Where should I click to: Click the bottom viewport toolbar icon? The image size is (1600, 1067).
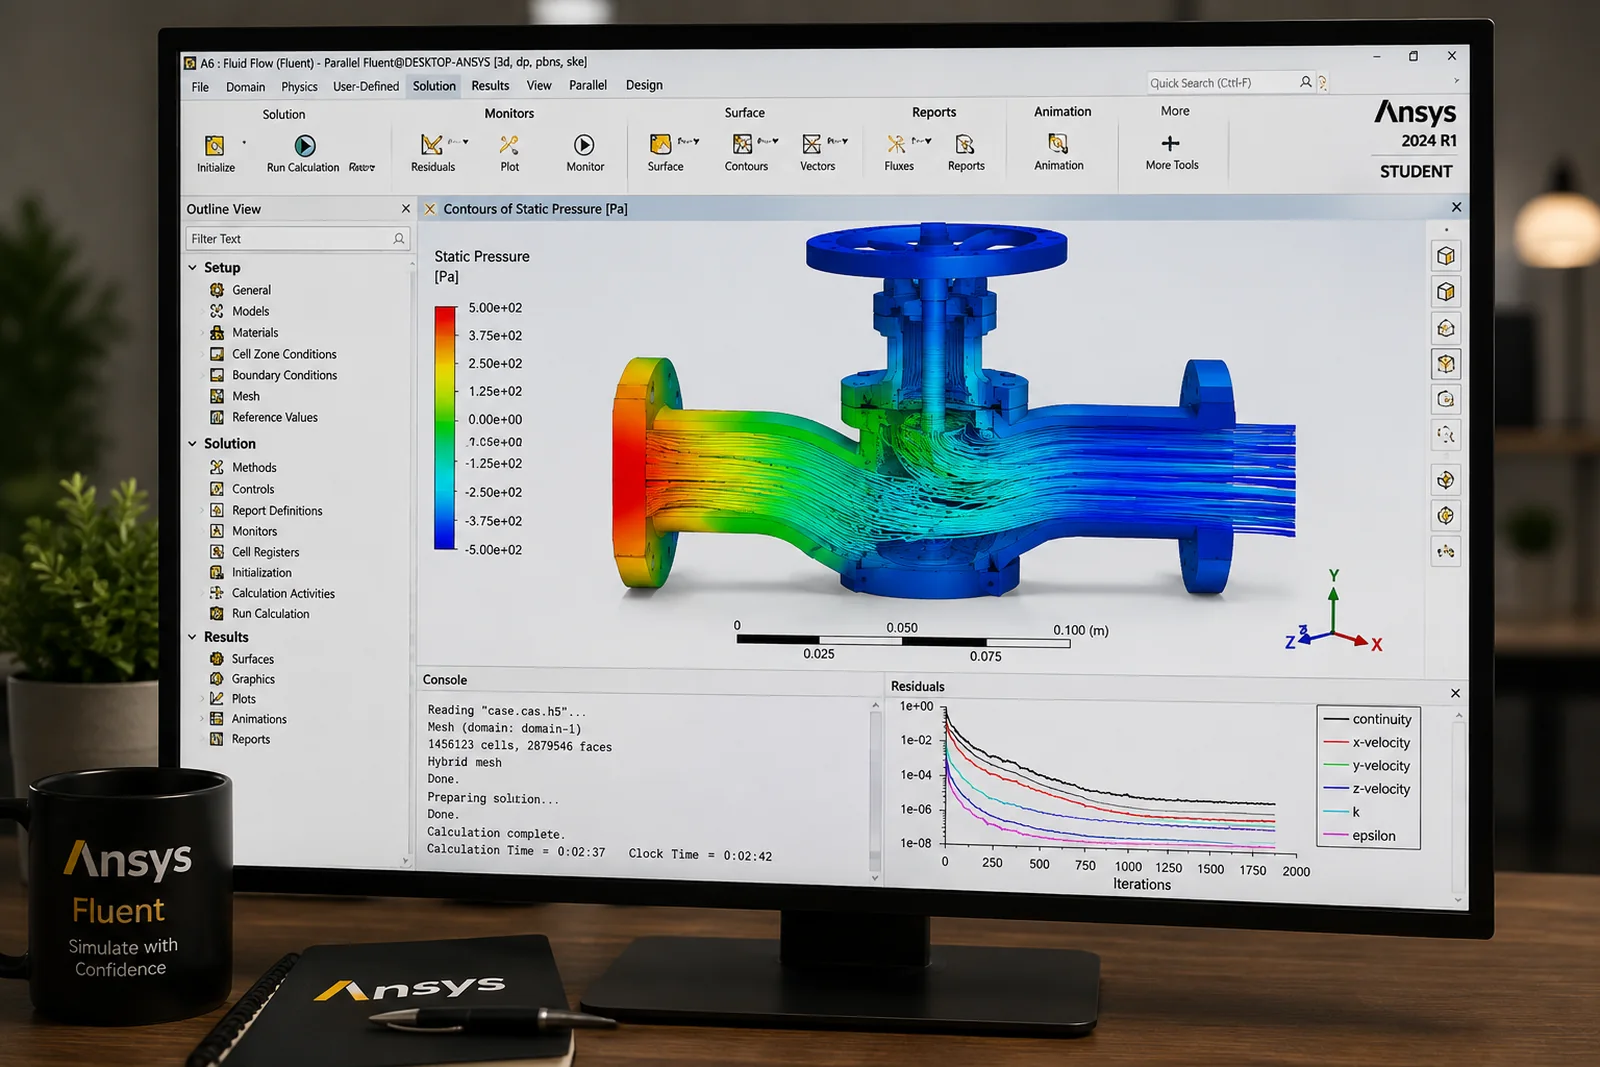[1446, 551]
